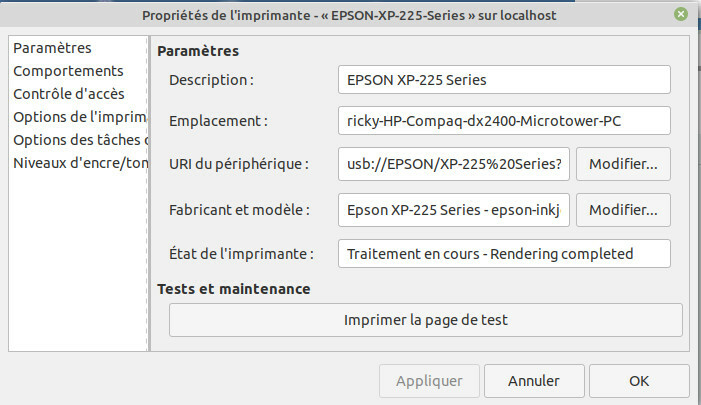This screenshot has height=405, width=701.
Task: Click the Fabricant et modèle field
Action: 455,210
